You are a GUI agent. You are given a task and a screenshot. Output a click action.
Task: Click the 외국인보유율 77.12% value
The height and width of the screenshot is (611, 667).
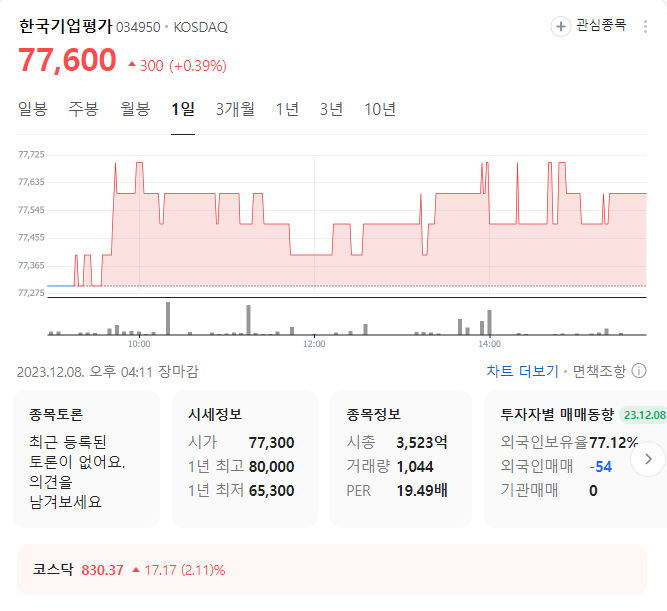pyautogui.click(x=614, y=443)
